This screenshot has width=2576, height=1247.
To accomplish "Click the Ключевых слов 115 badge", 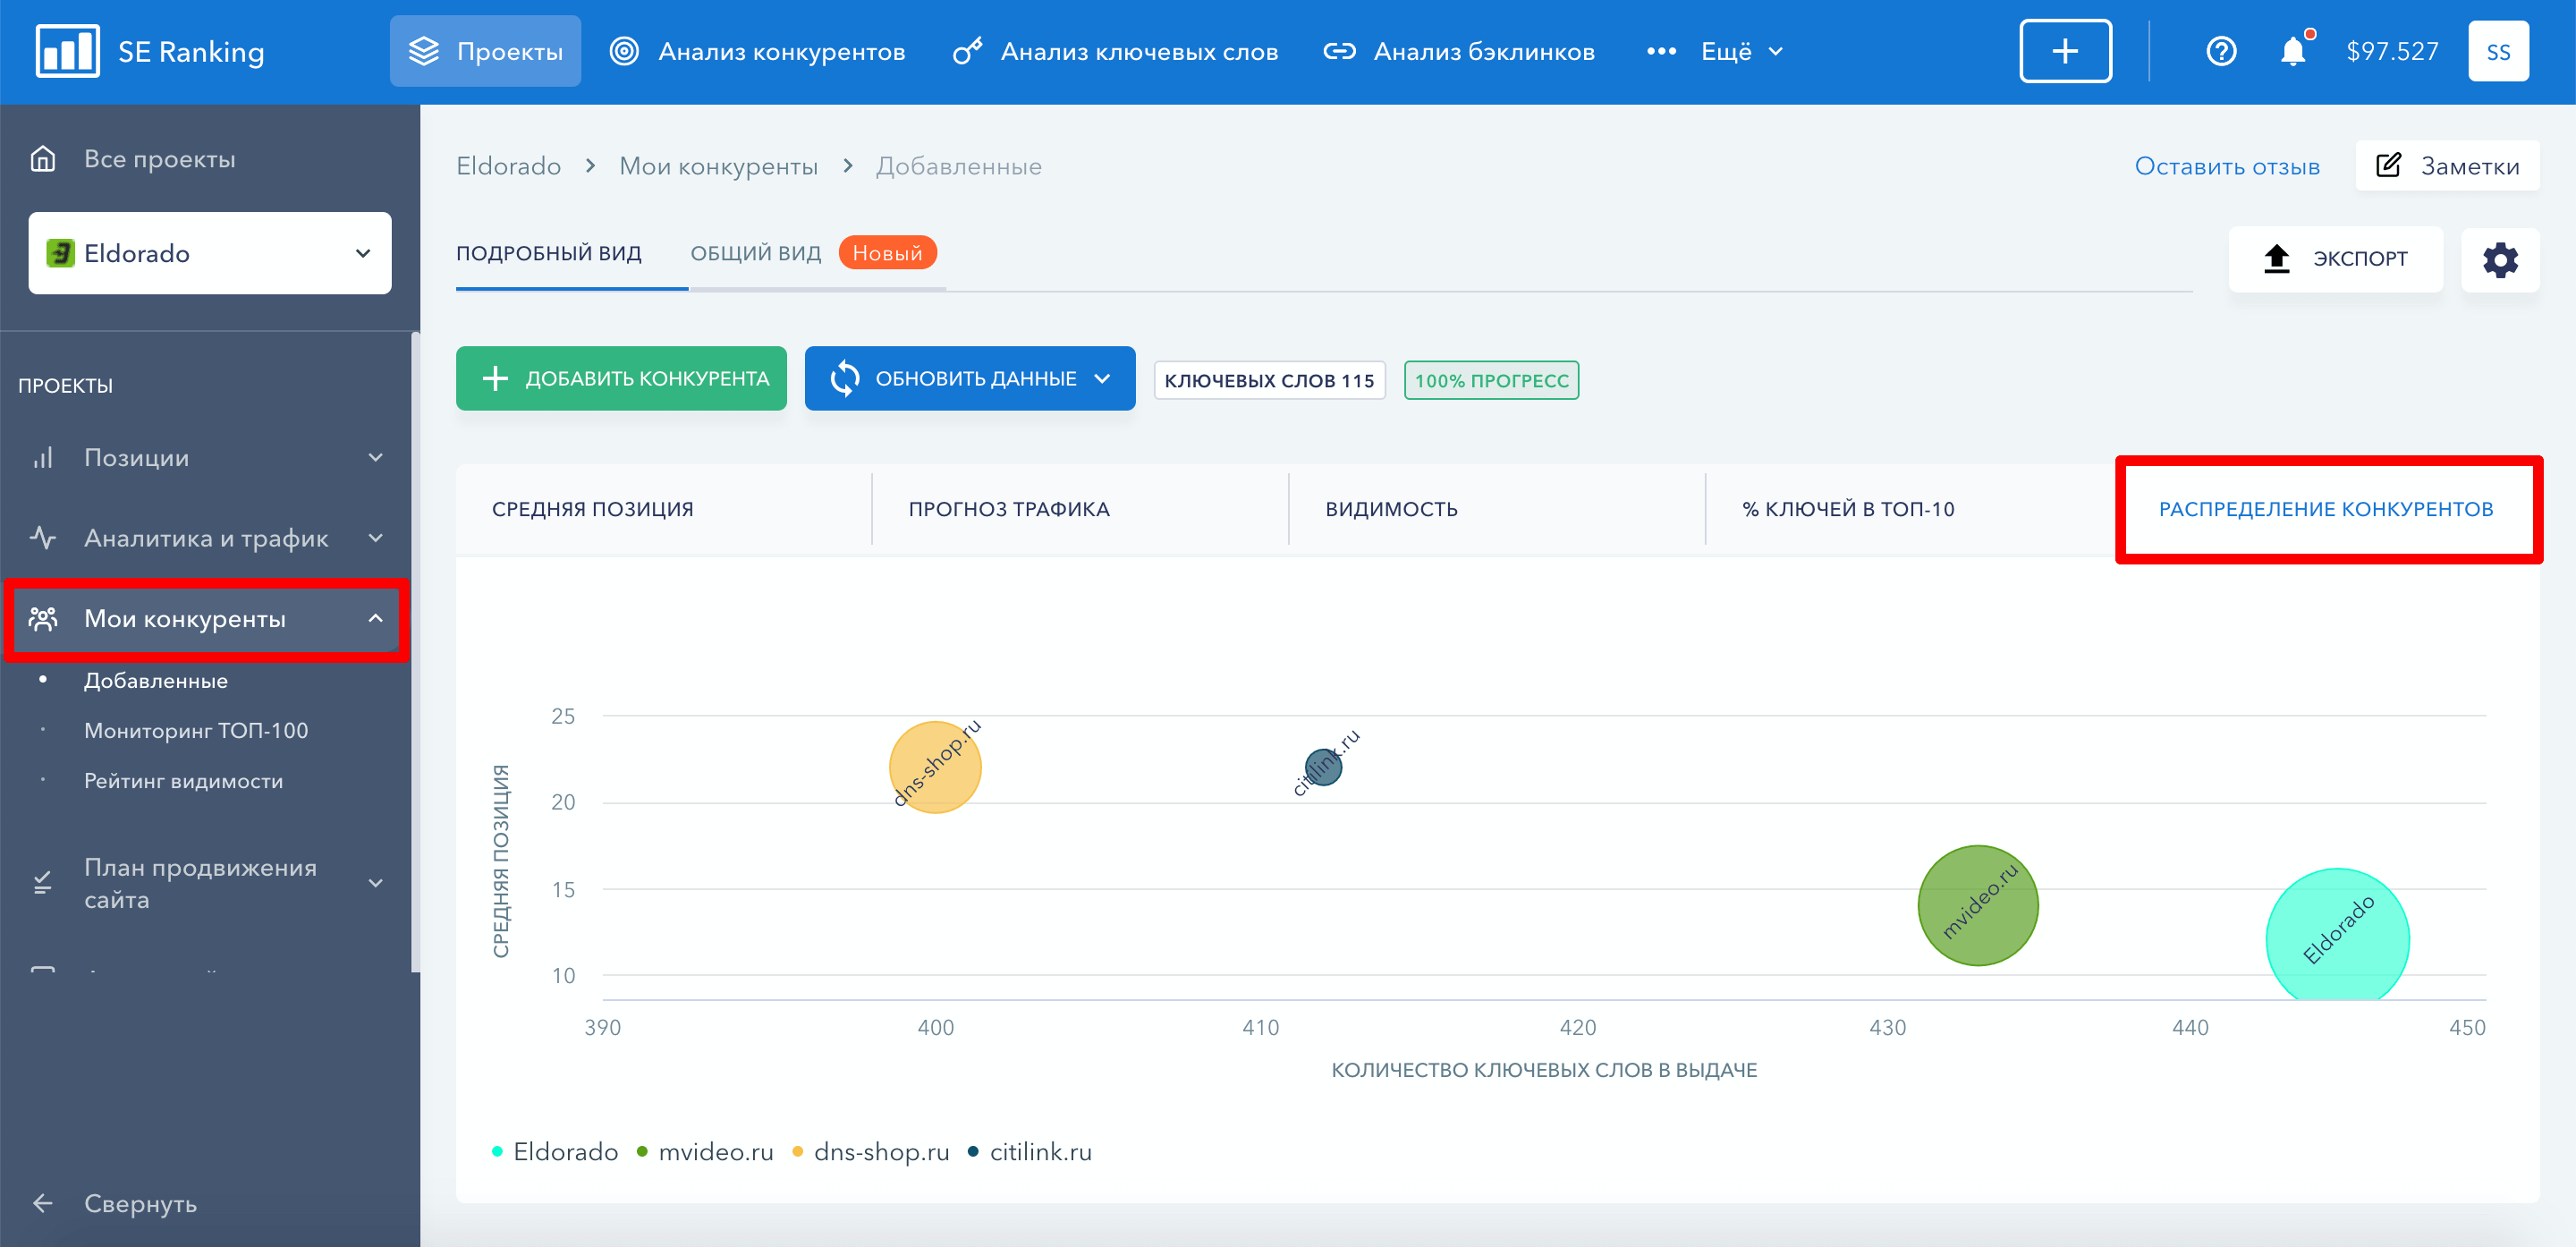I will pos(1269,380).
